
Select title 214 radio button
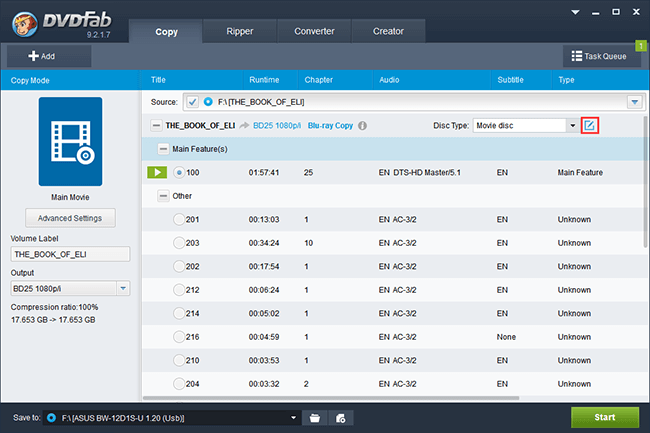(x=179, y=313)
